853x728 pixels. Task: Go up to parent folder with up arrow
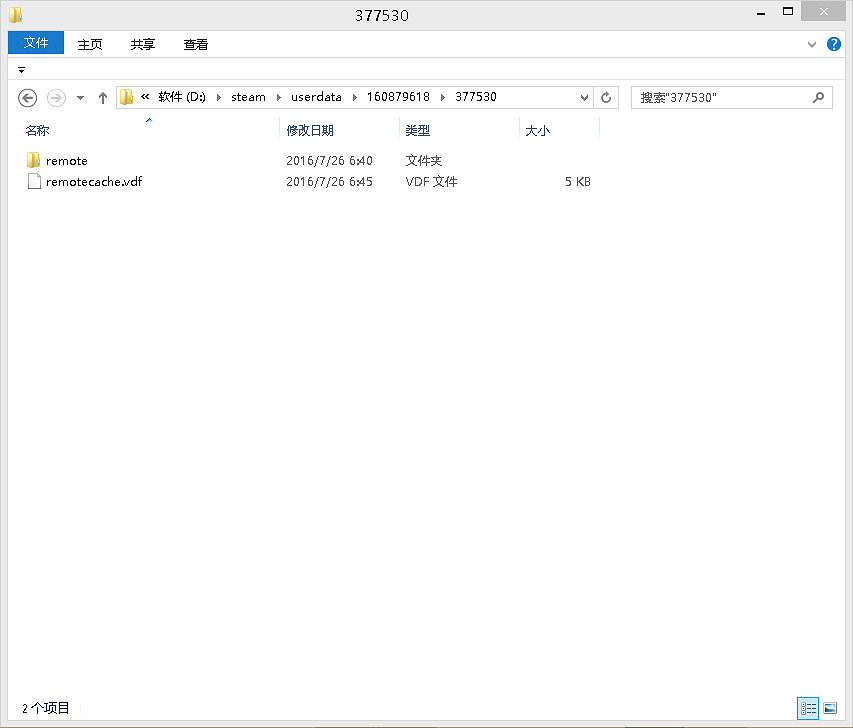tap(102, 97)
